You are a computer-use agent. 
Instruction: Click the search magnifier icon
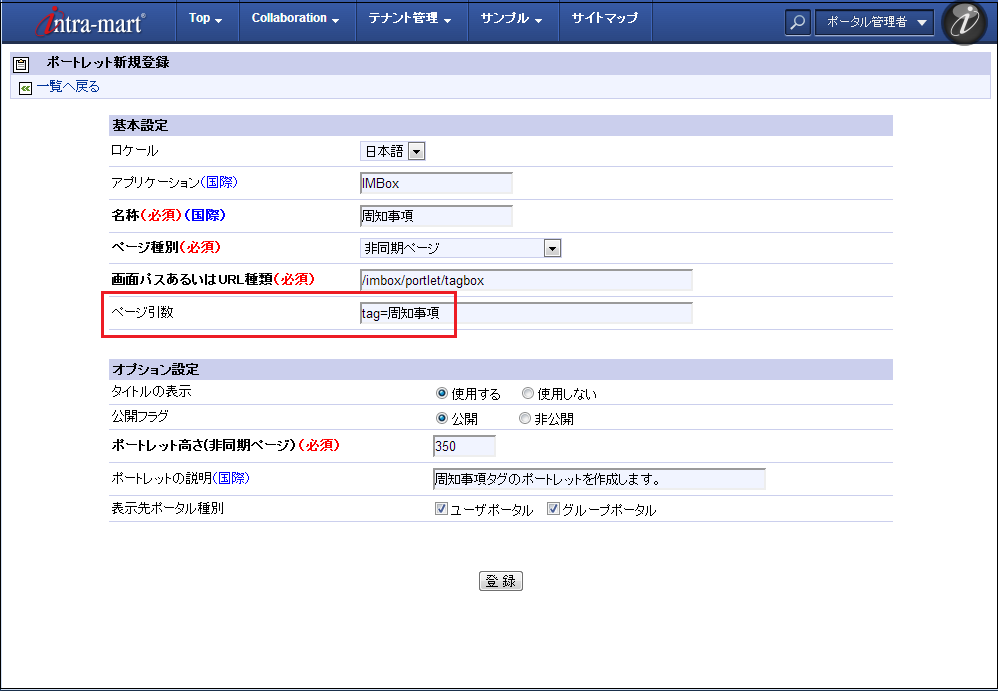click(798, 22)
